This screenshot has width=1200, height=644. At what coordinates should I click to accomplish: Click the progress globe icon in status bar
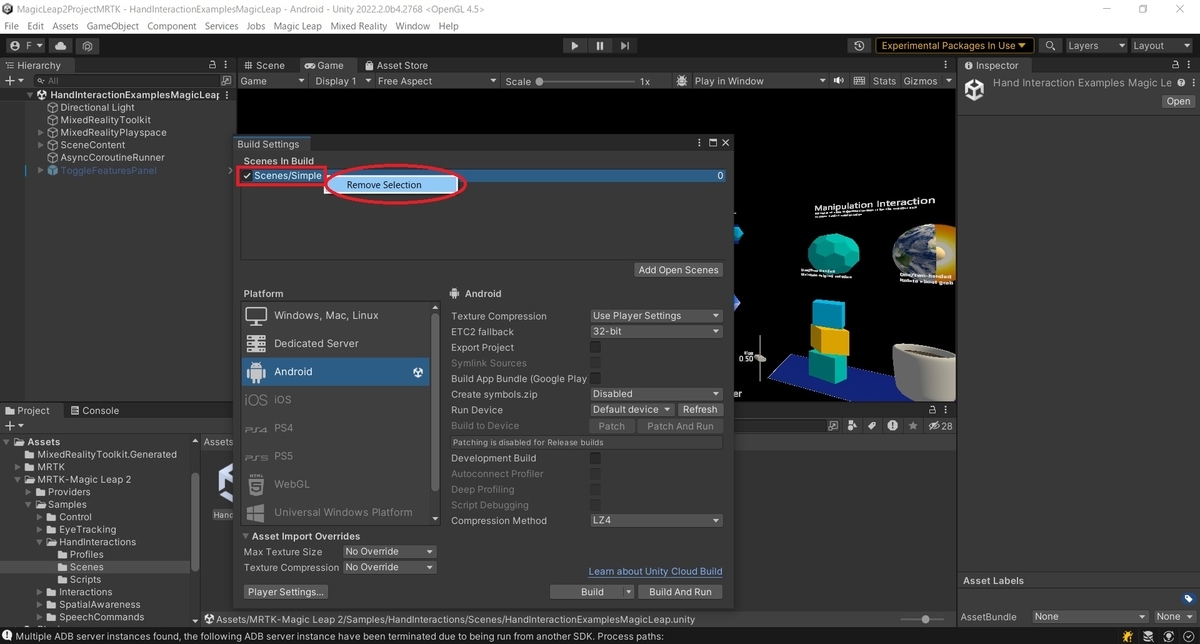tap(1168, 636)
